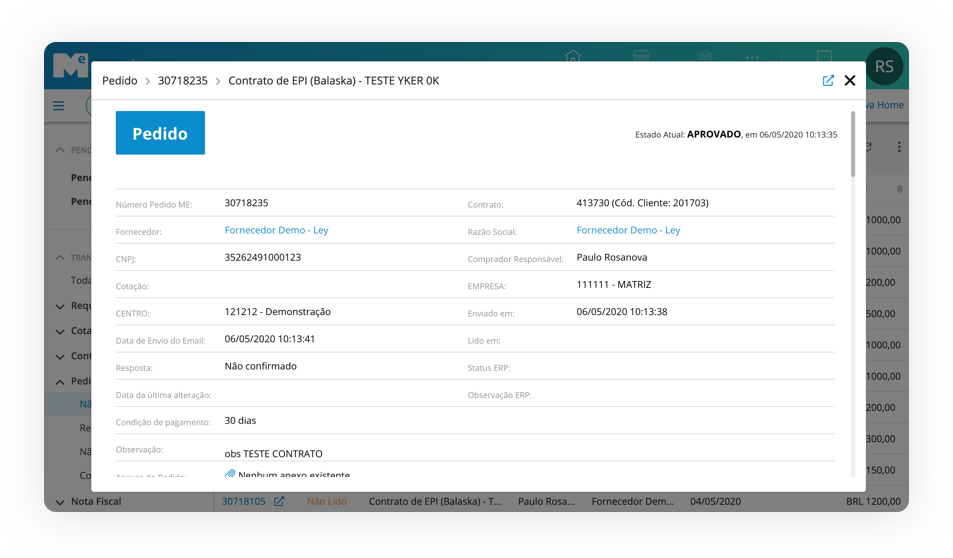Click the Contrato de EPI (Balaska) - TESTE YKER 0K breadcrumb
953x558 pixels.
334,81
